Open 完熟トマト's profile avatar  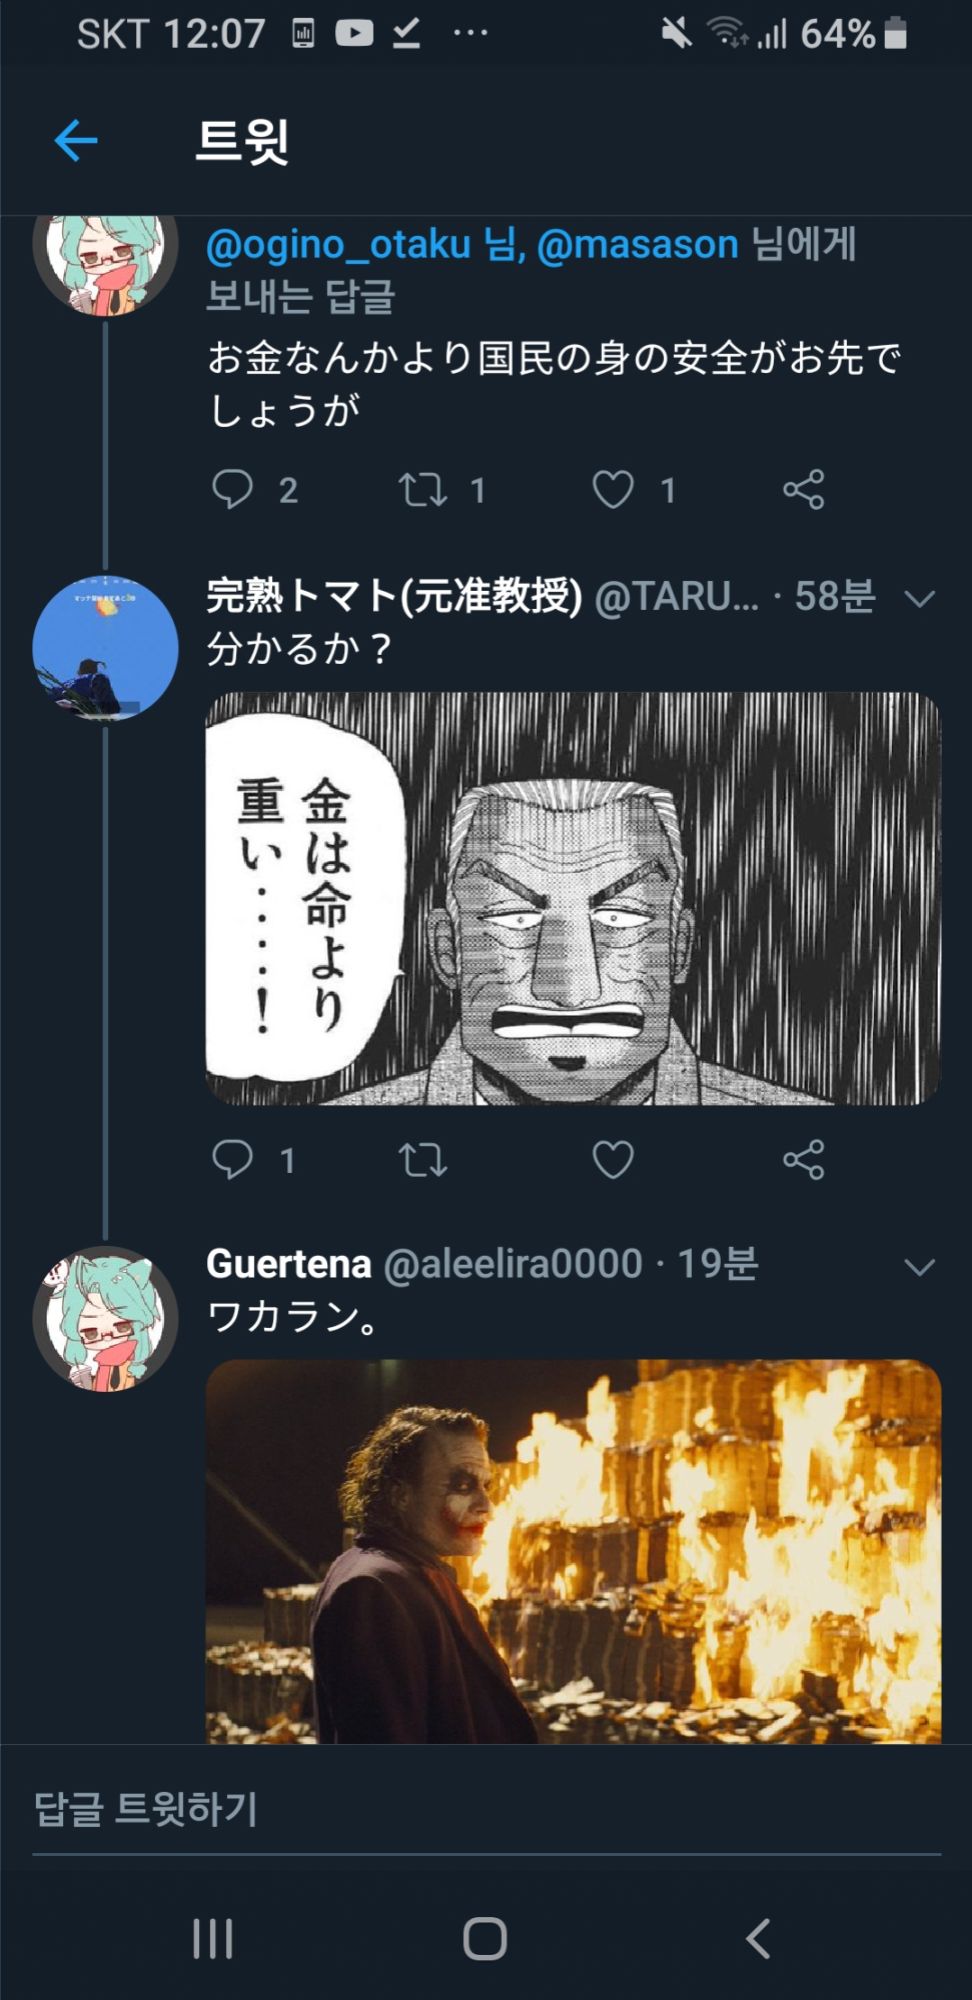[x=105, y=648]
